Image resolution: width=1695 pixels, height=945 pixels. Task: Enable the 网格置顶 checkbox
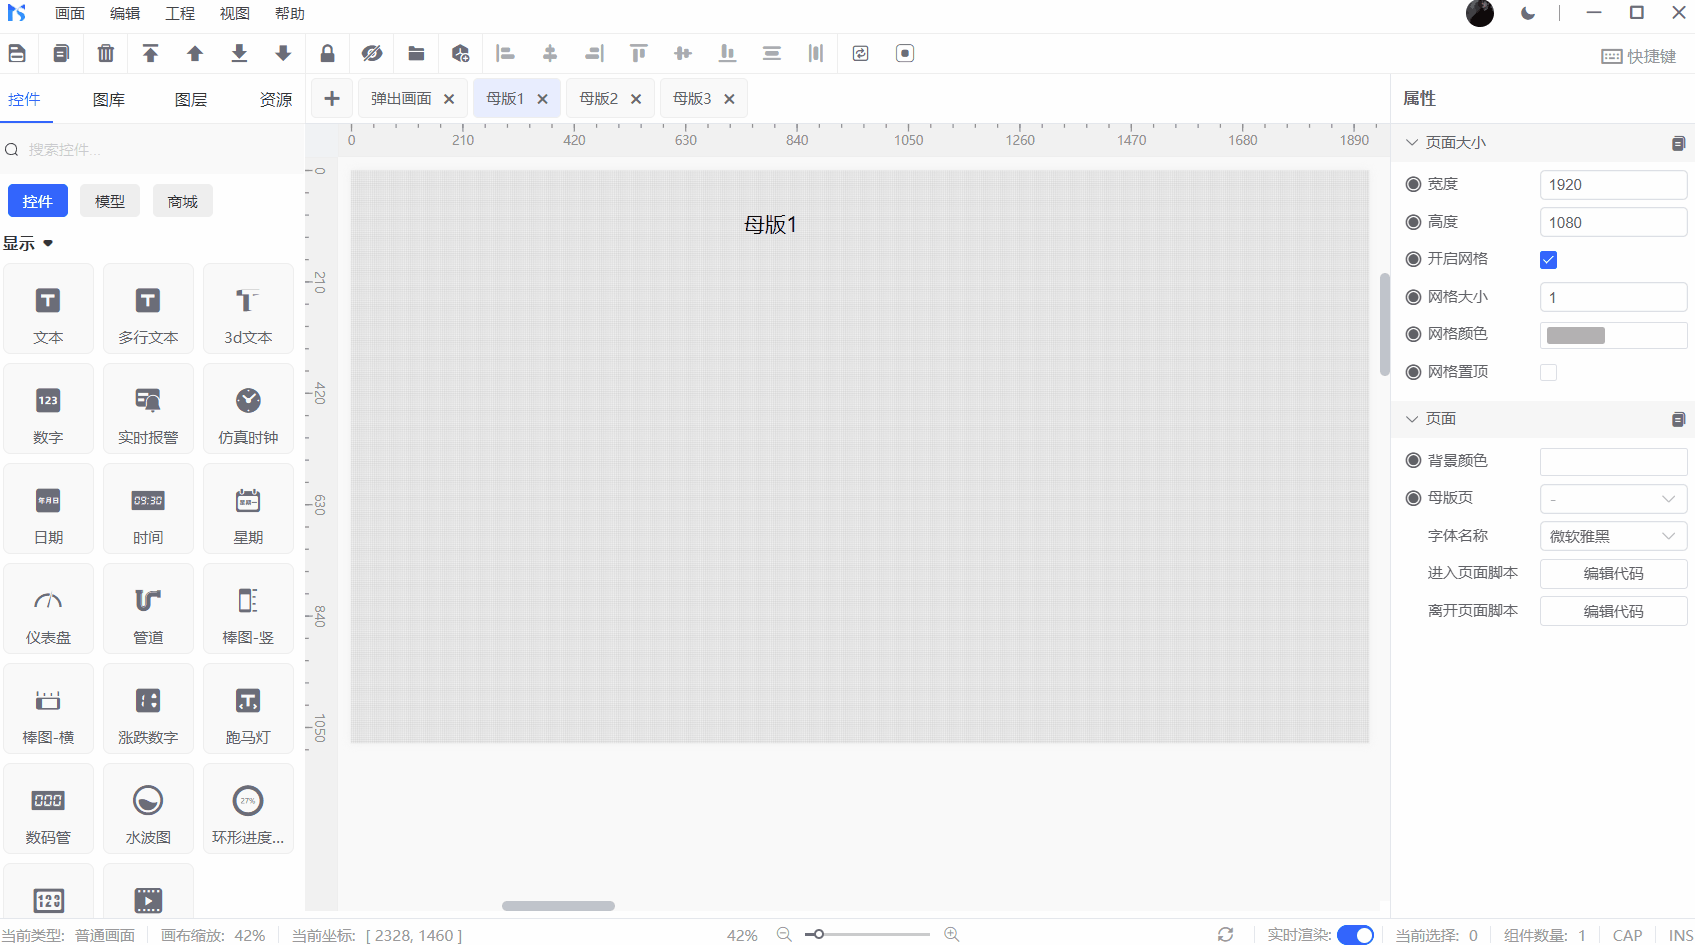[x=1548, y=373]
